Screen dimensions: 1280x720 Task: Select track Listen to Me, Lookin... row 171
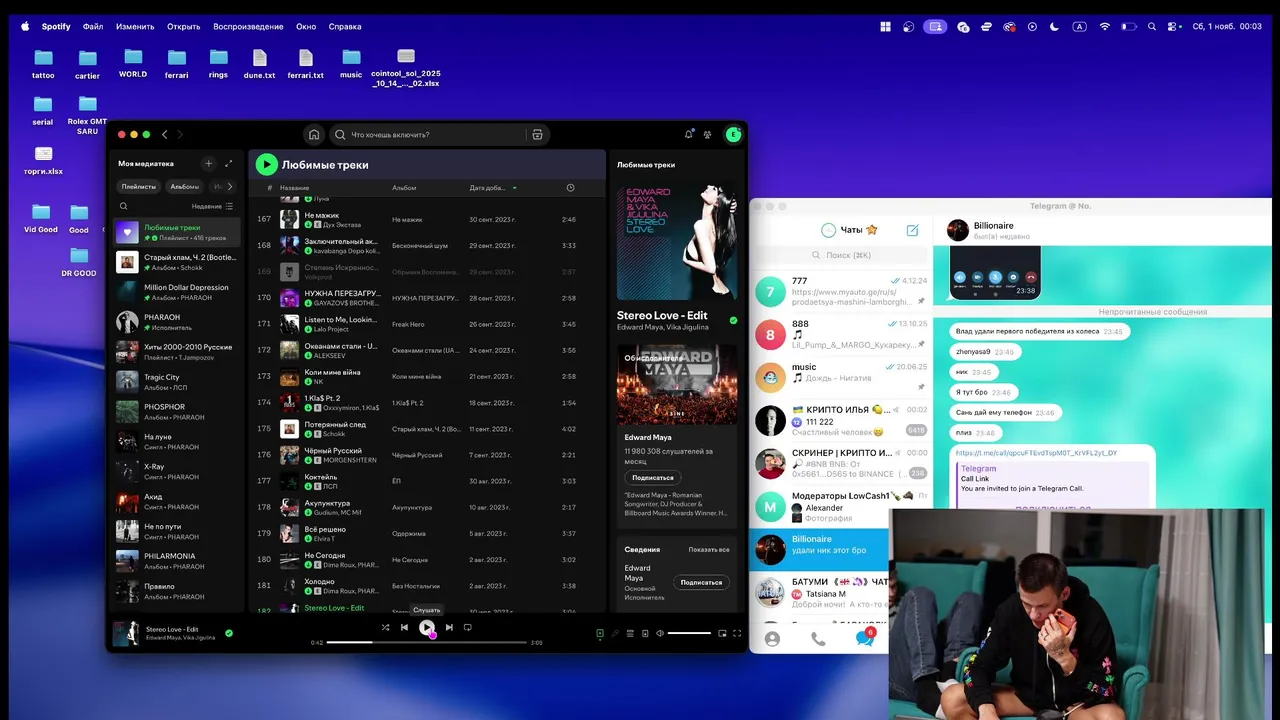point(427,324)
